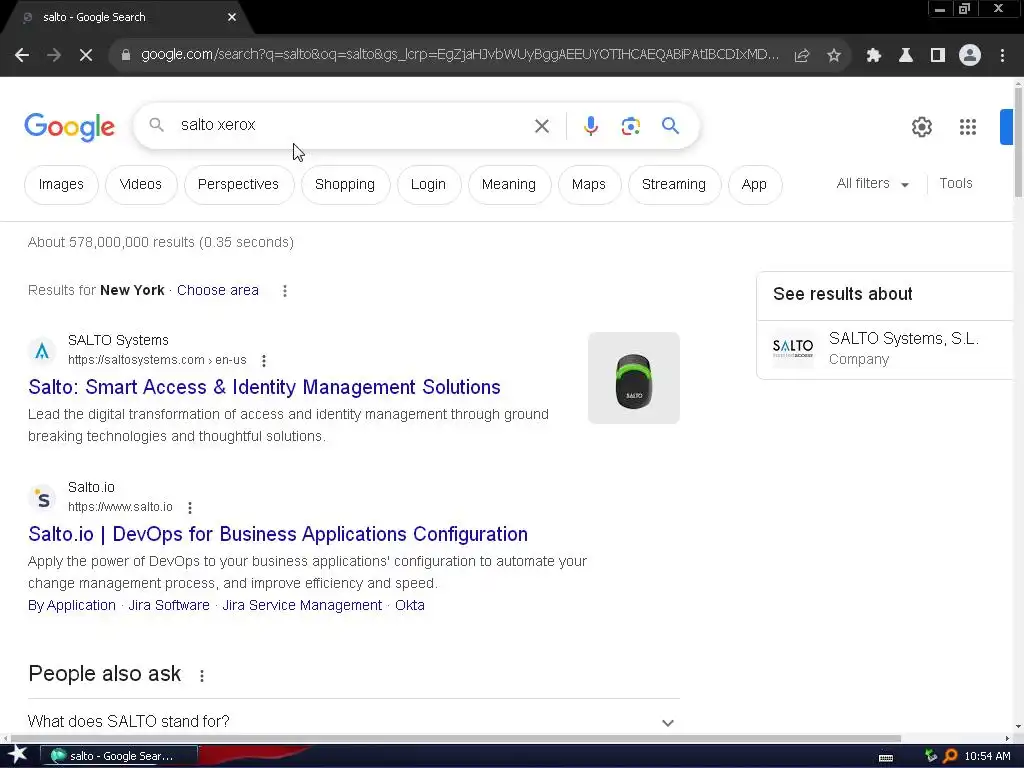Submit the search with the blue magnifier
Screen dimensions: 1024x768
[671, 125]
